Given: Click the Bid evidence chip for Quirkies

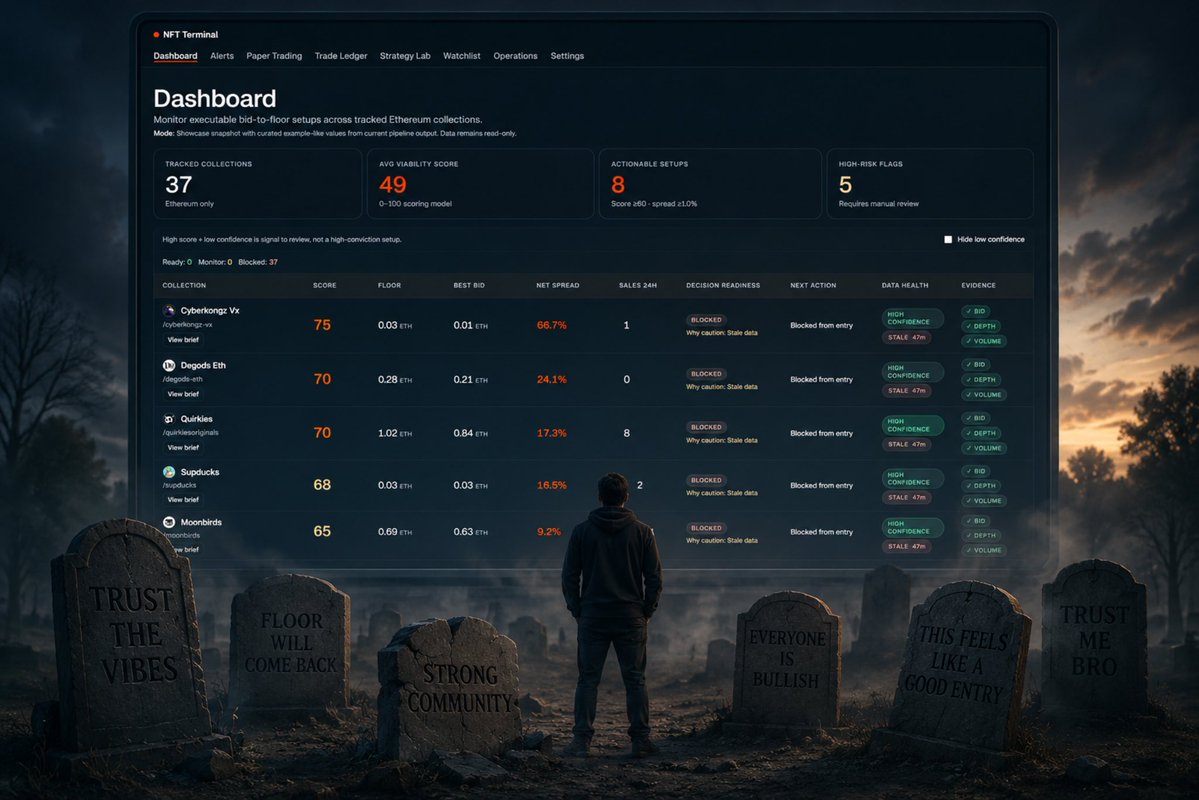Looking at the screenshot, I should [975, 418].
